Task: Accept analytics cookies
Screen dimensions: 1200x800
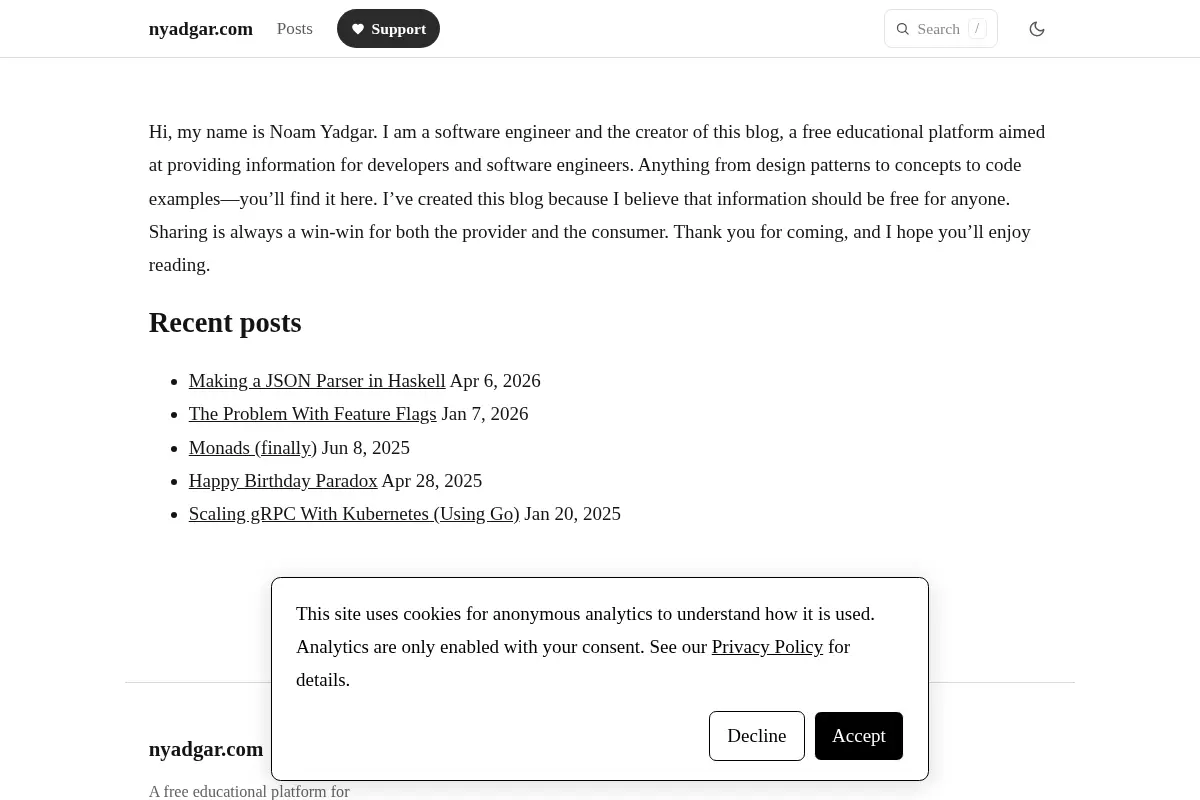Action: [859, 736]
